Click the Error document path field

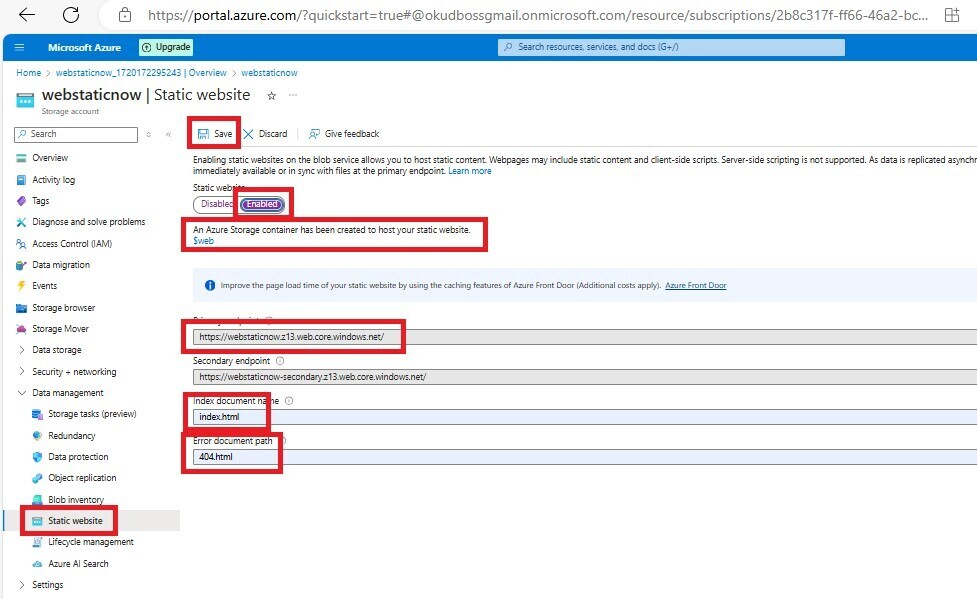click(x=584, y=457)
